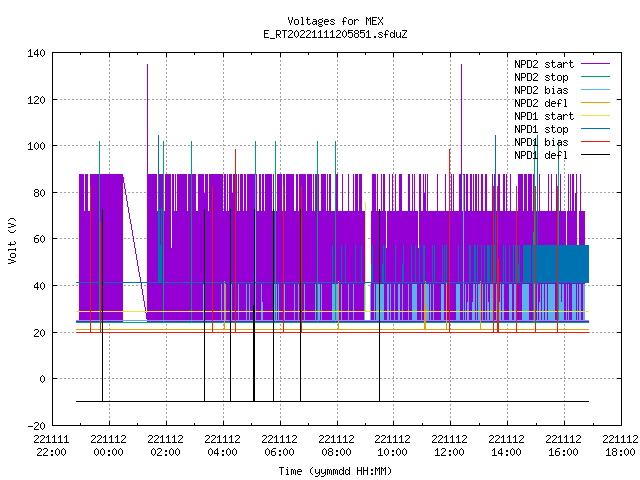Screen dimensions: 640x480
Task: Click the 221111 22:00 time tick label
Action: coord(51,446)
